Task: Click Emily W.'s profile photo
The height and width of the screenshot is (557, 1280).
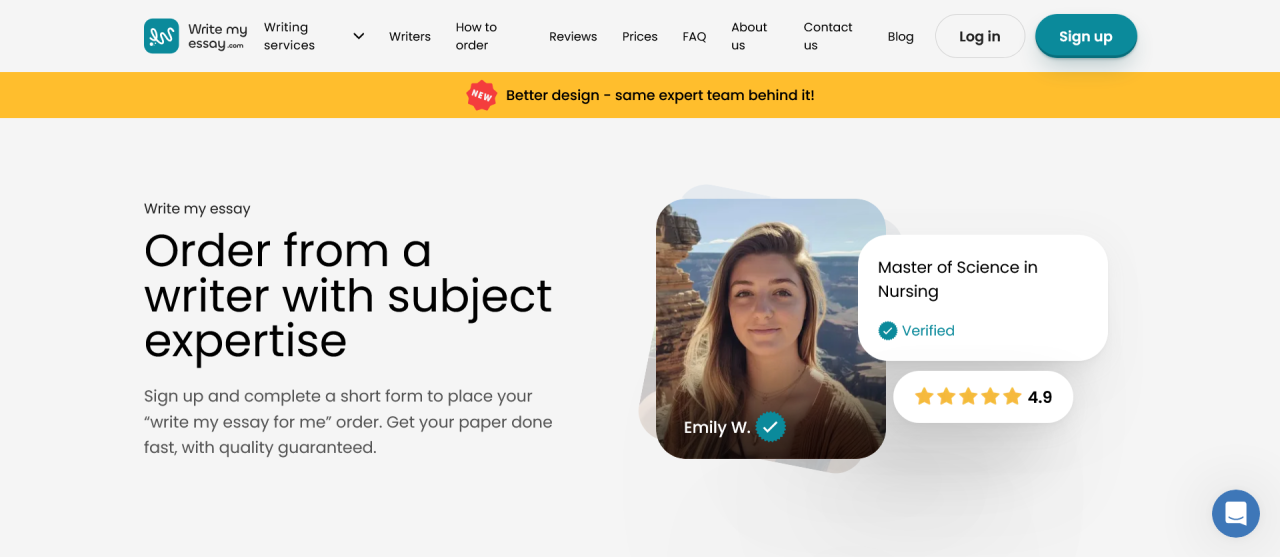Action: pos(770,310)
